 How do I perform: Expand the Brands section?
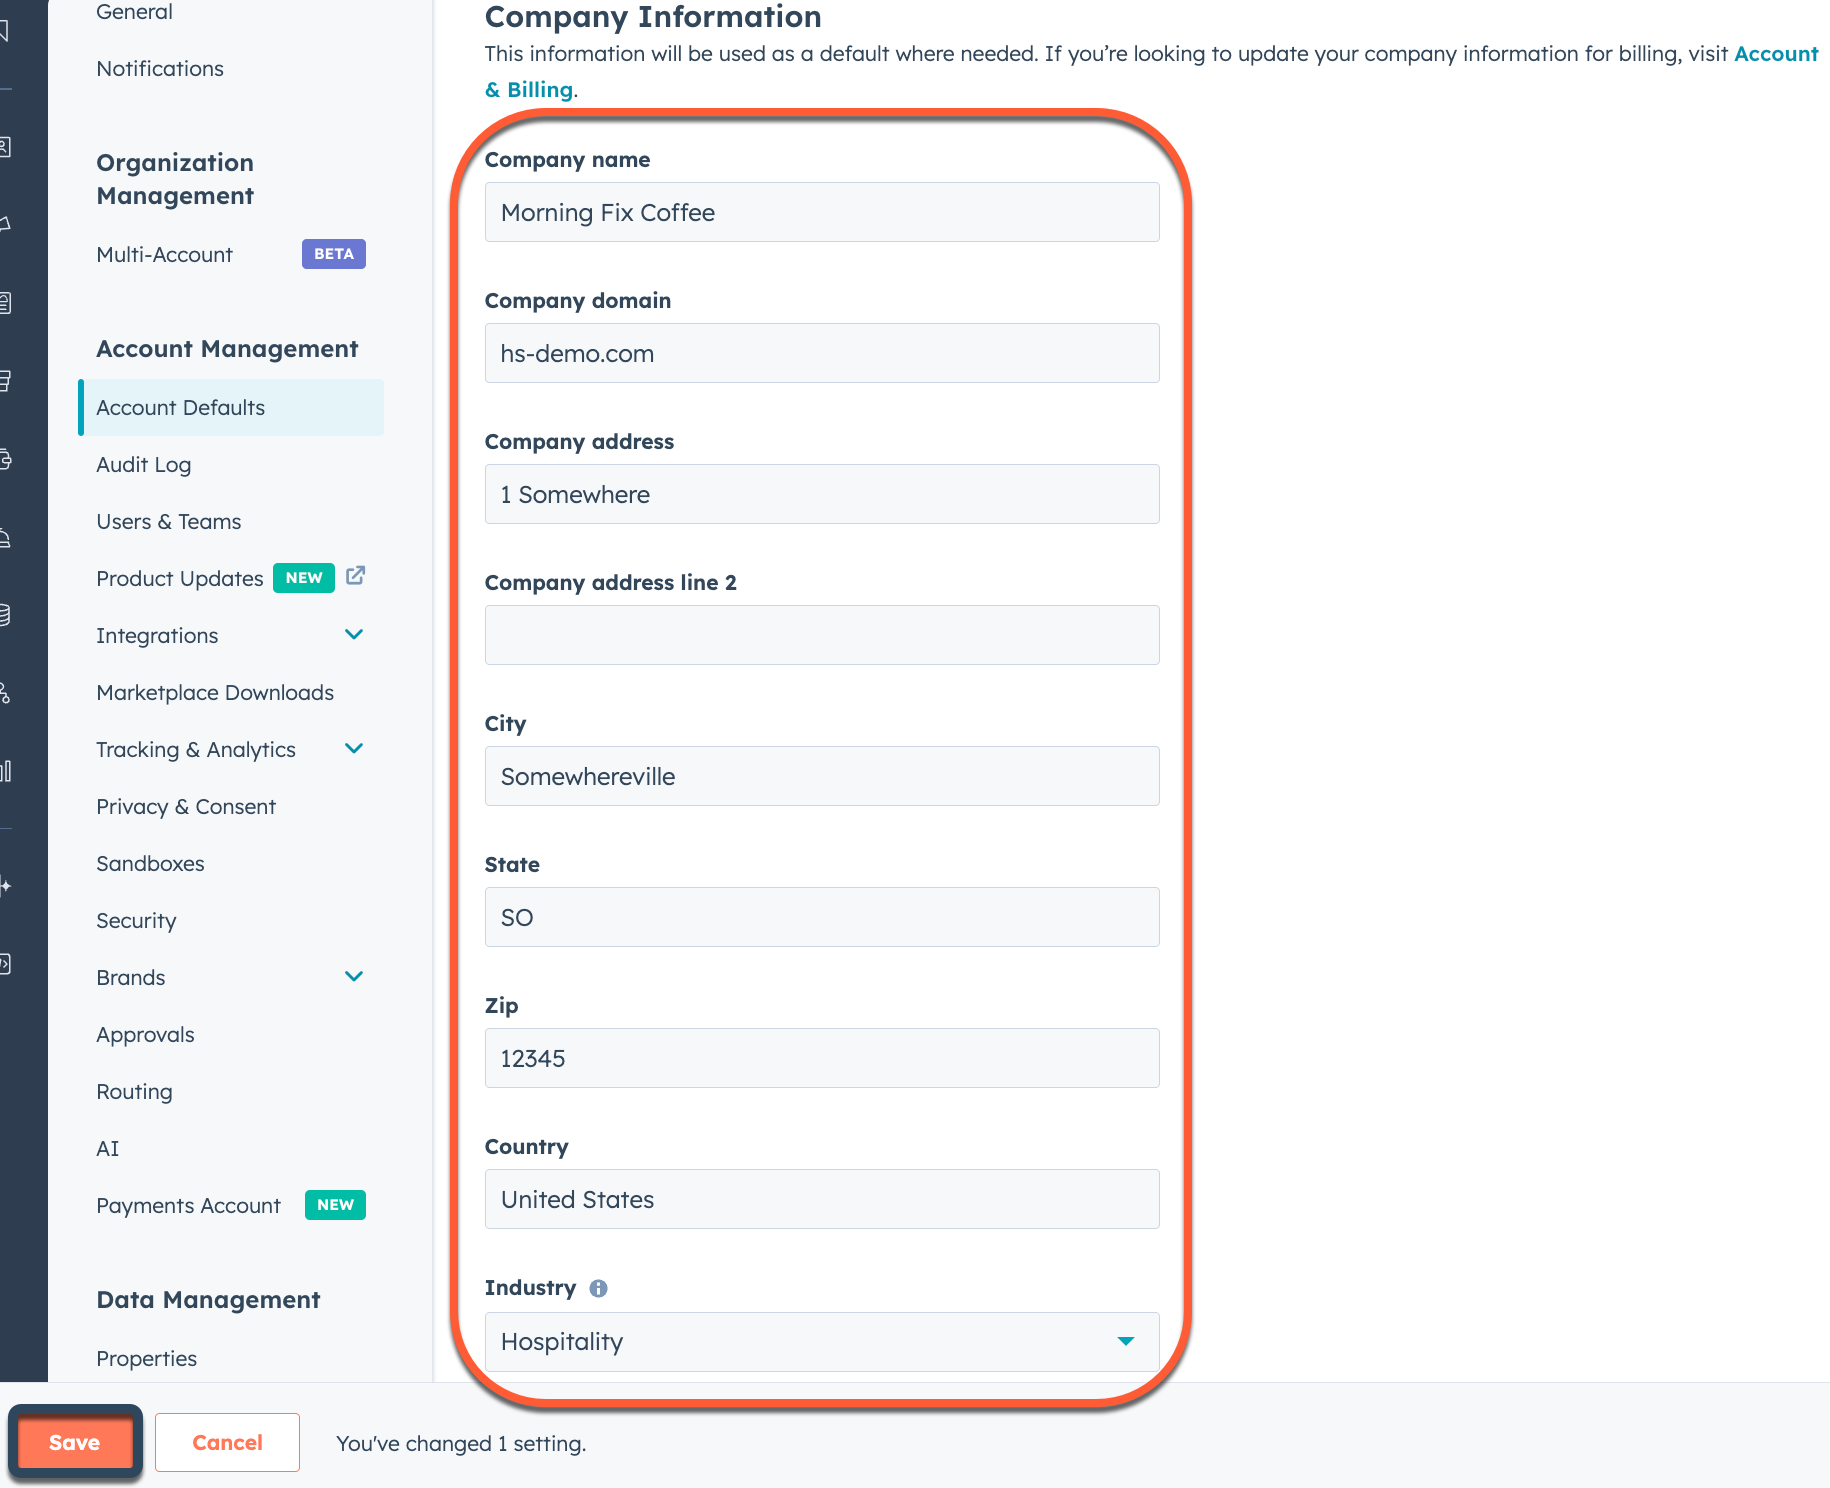point(354,976)
